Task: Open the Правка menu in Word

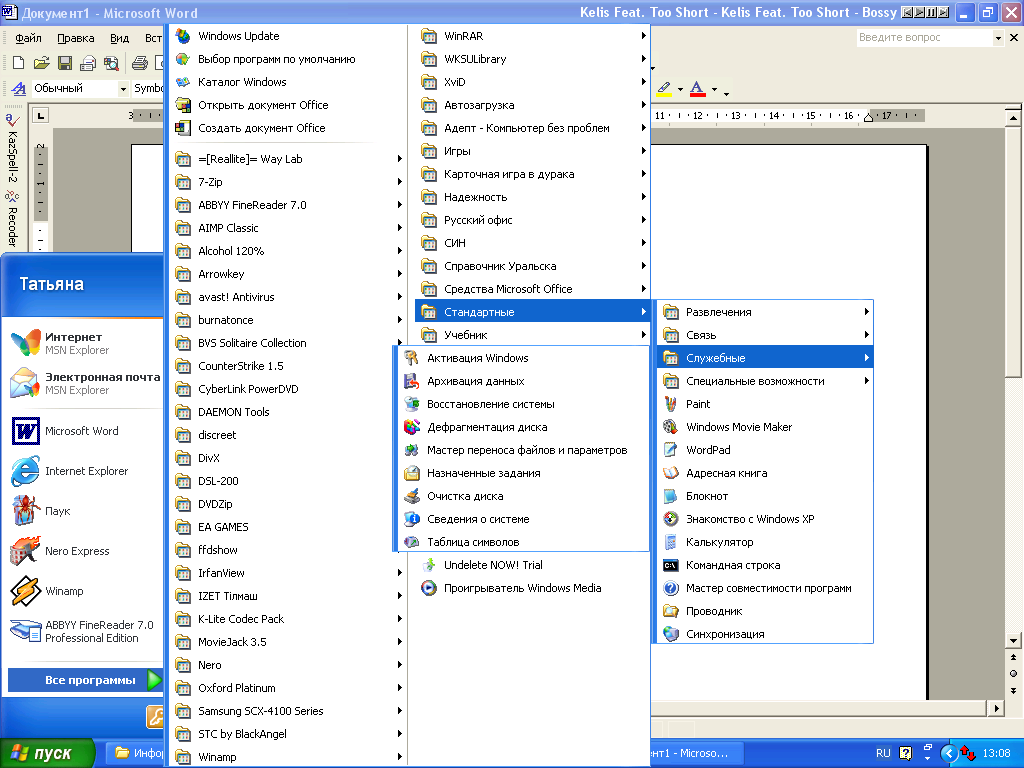Action: click(76, 38)
